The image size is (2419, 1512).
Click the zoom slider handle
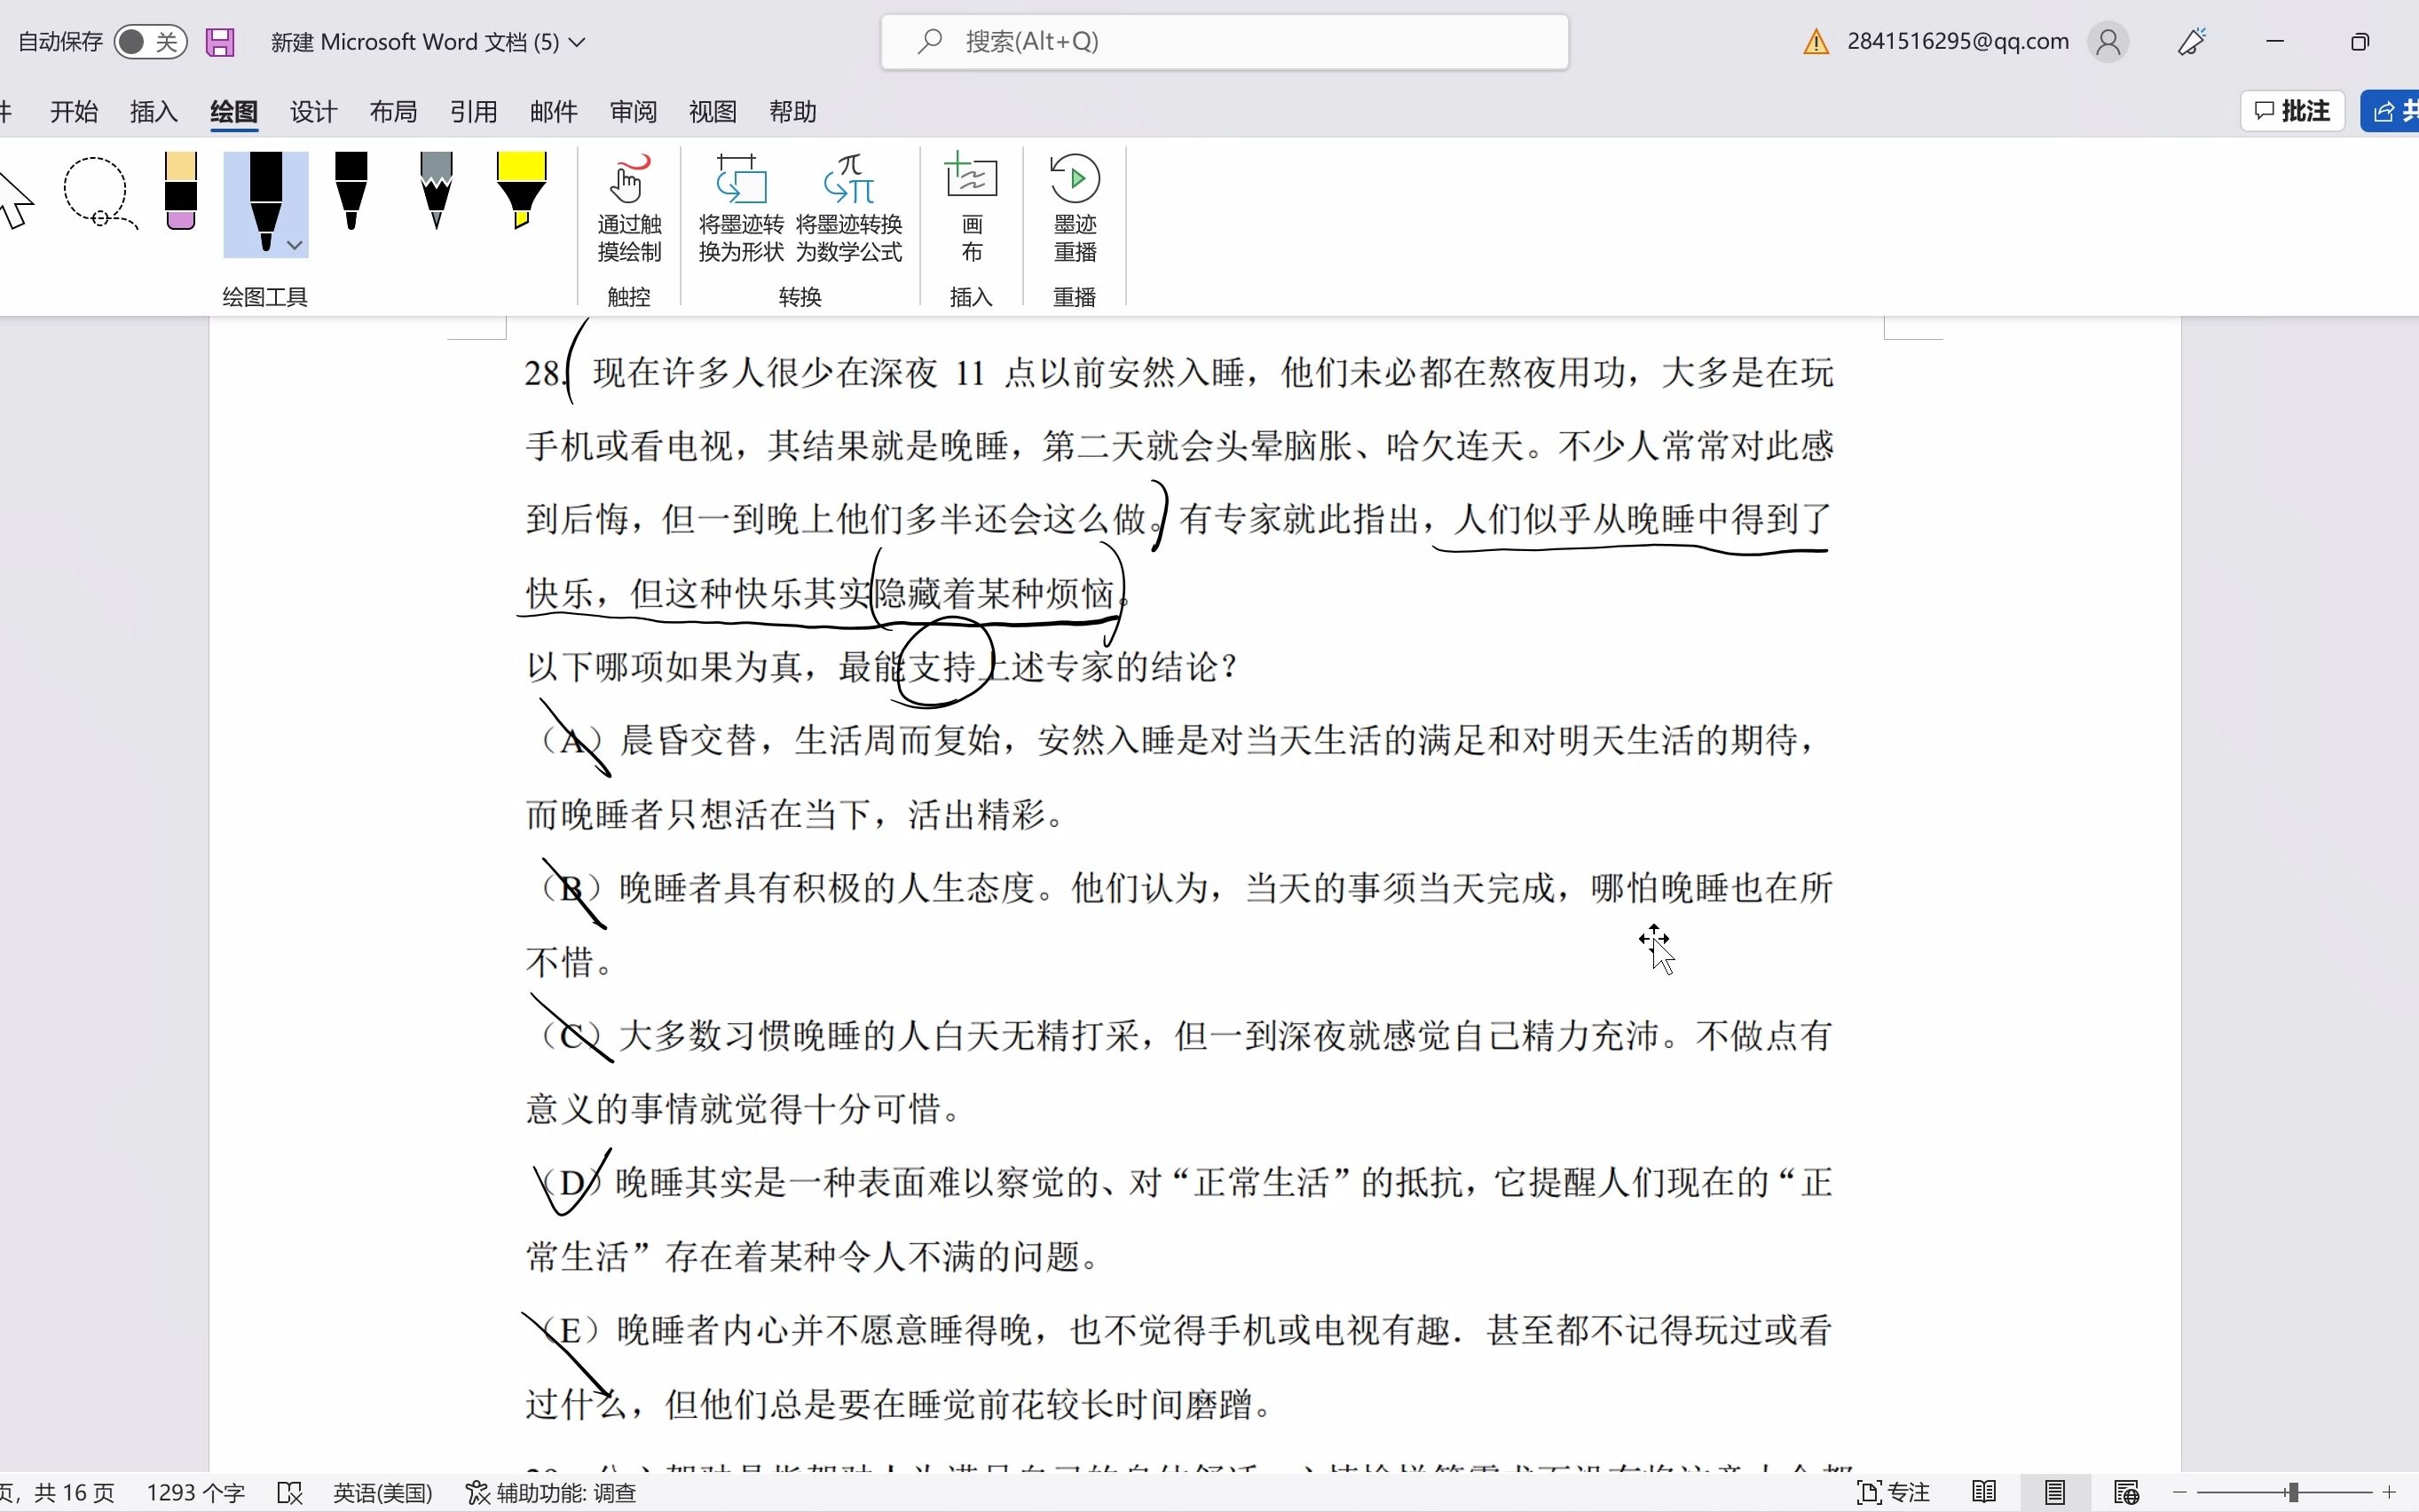tap(2291, 1493)
